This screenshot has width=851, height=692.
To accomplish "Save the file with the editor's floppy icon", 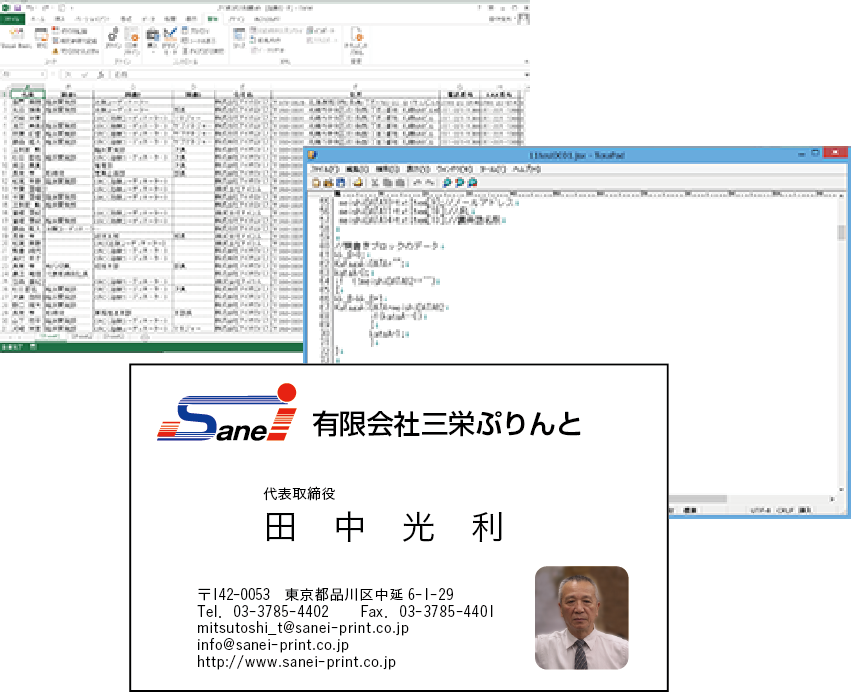I will tap(340, 183).
